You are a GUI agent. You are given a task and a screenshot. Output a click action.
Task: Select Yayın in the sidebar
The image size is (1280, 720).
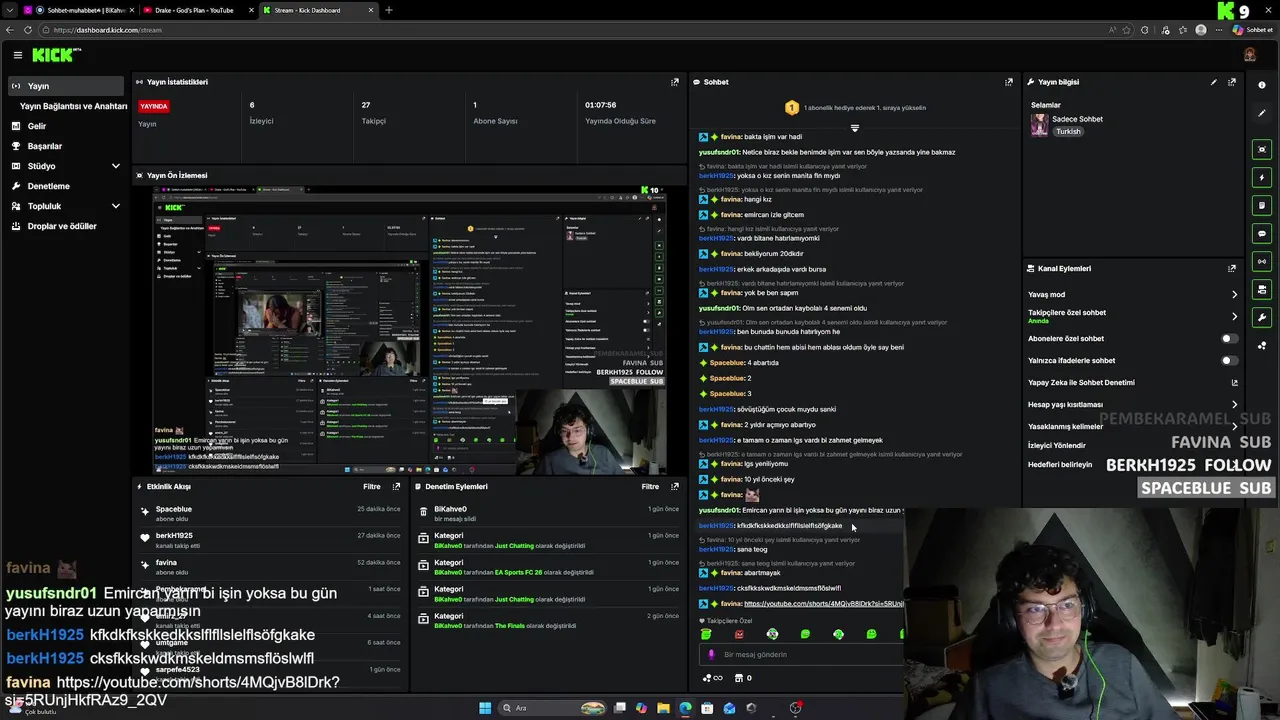[66, 86]
